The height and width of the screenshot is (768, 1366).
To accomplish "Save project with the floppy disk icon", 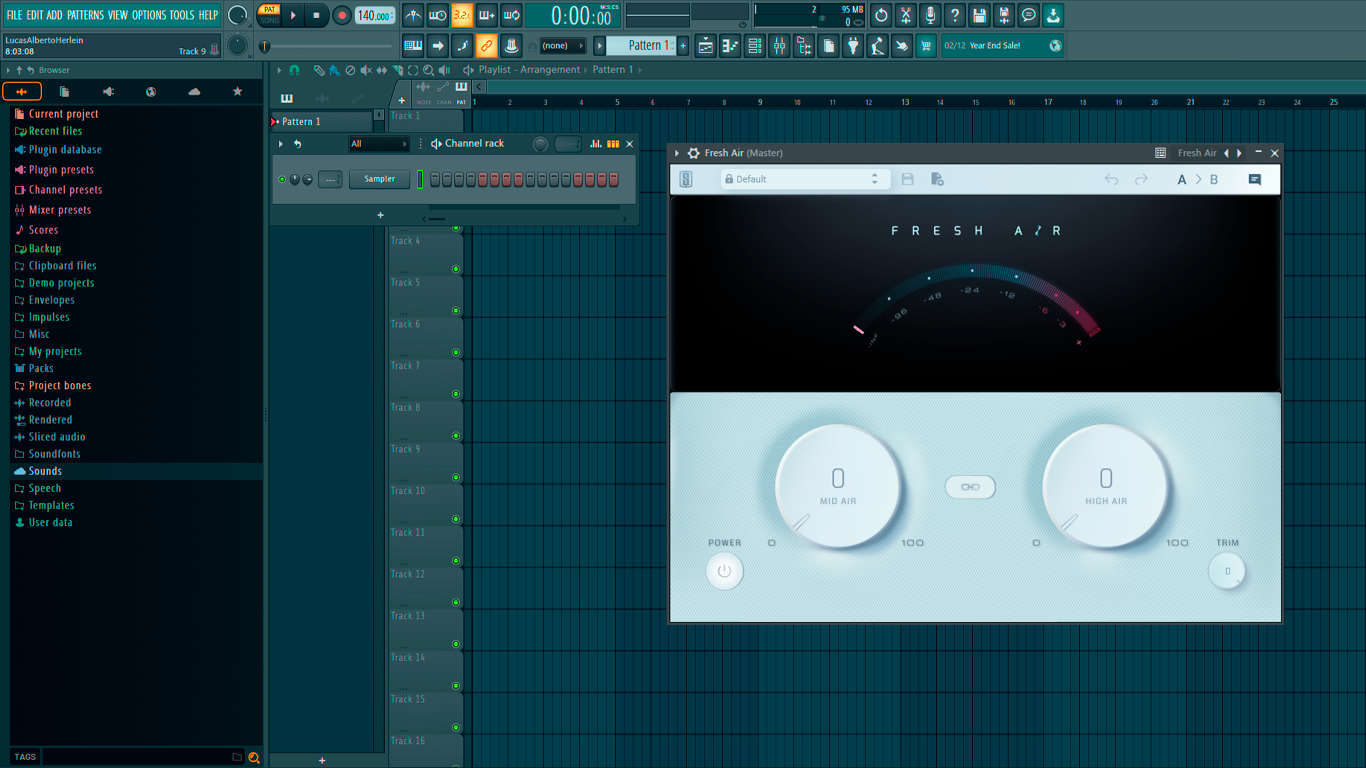I will tap(979, 15).
